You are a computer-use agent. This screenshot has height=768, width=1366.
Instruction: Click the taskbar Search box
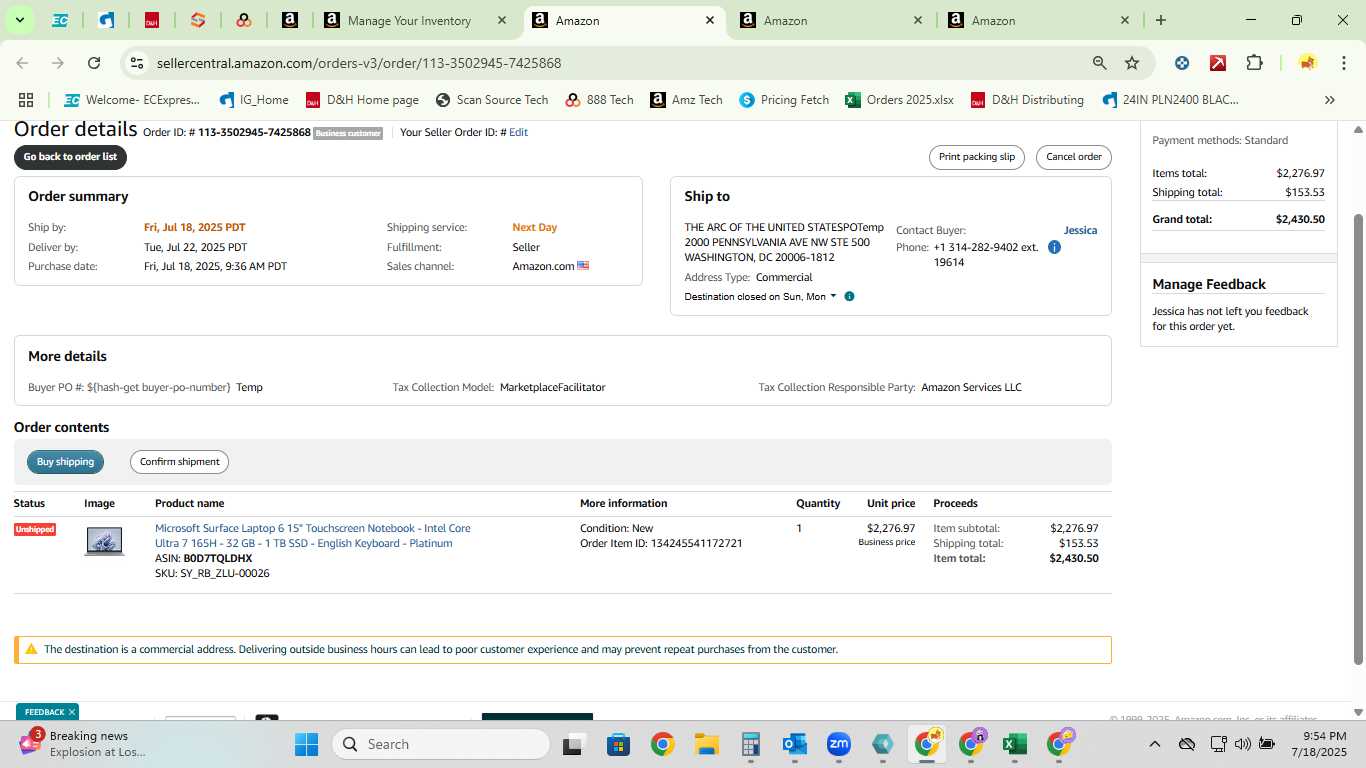click(x=441, y=744)
